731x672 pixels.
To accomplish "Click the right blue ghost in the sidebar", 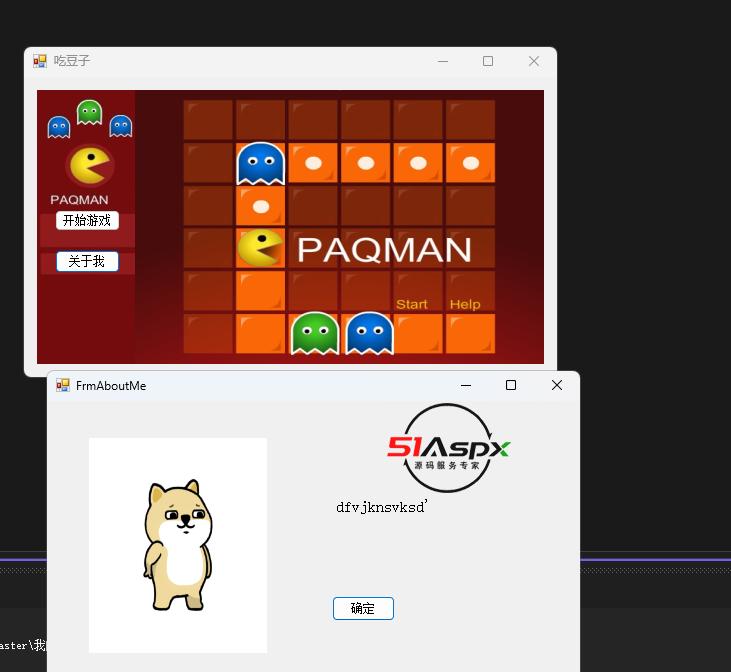I will coord(121,126).
